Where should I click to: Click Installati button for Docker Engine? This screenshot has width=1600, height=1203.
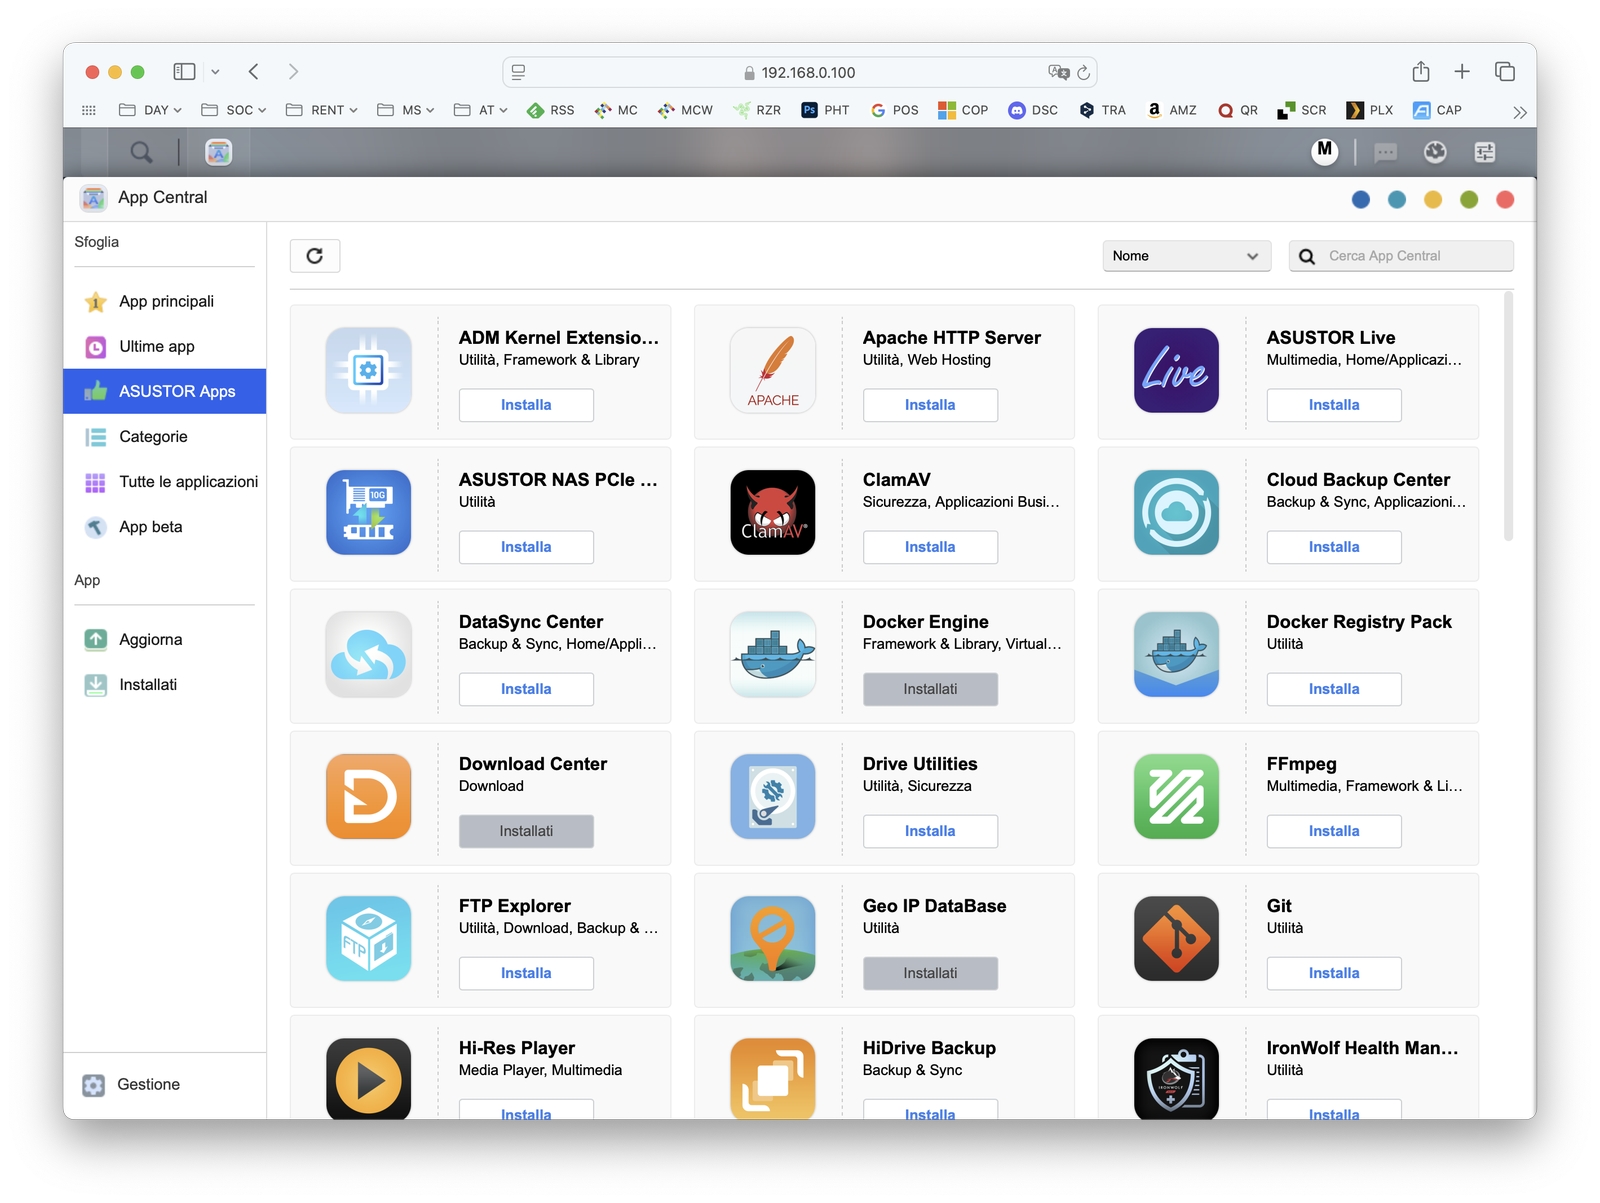(x=930, y=689)
